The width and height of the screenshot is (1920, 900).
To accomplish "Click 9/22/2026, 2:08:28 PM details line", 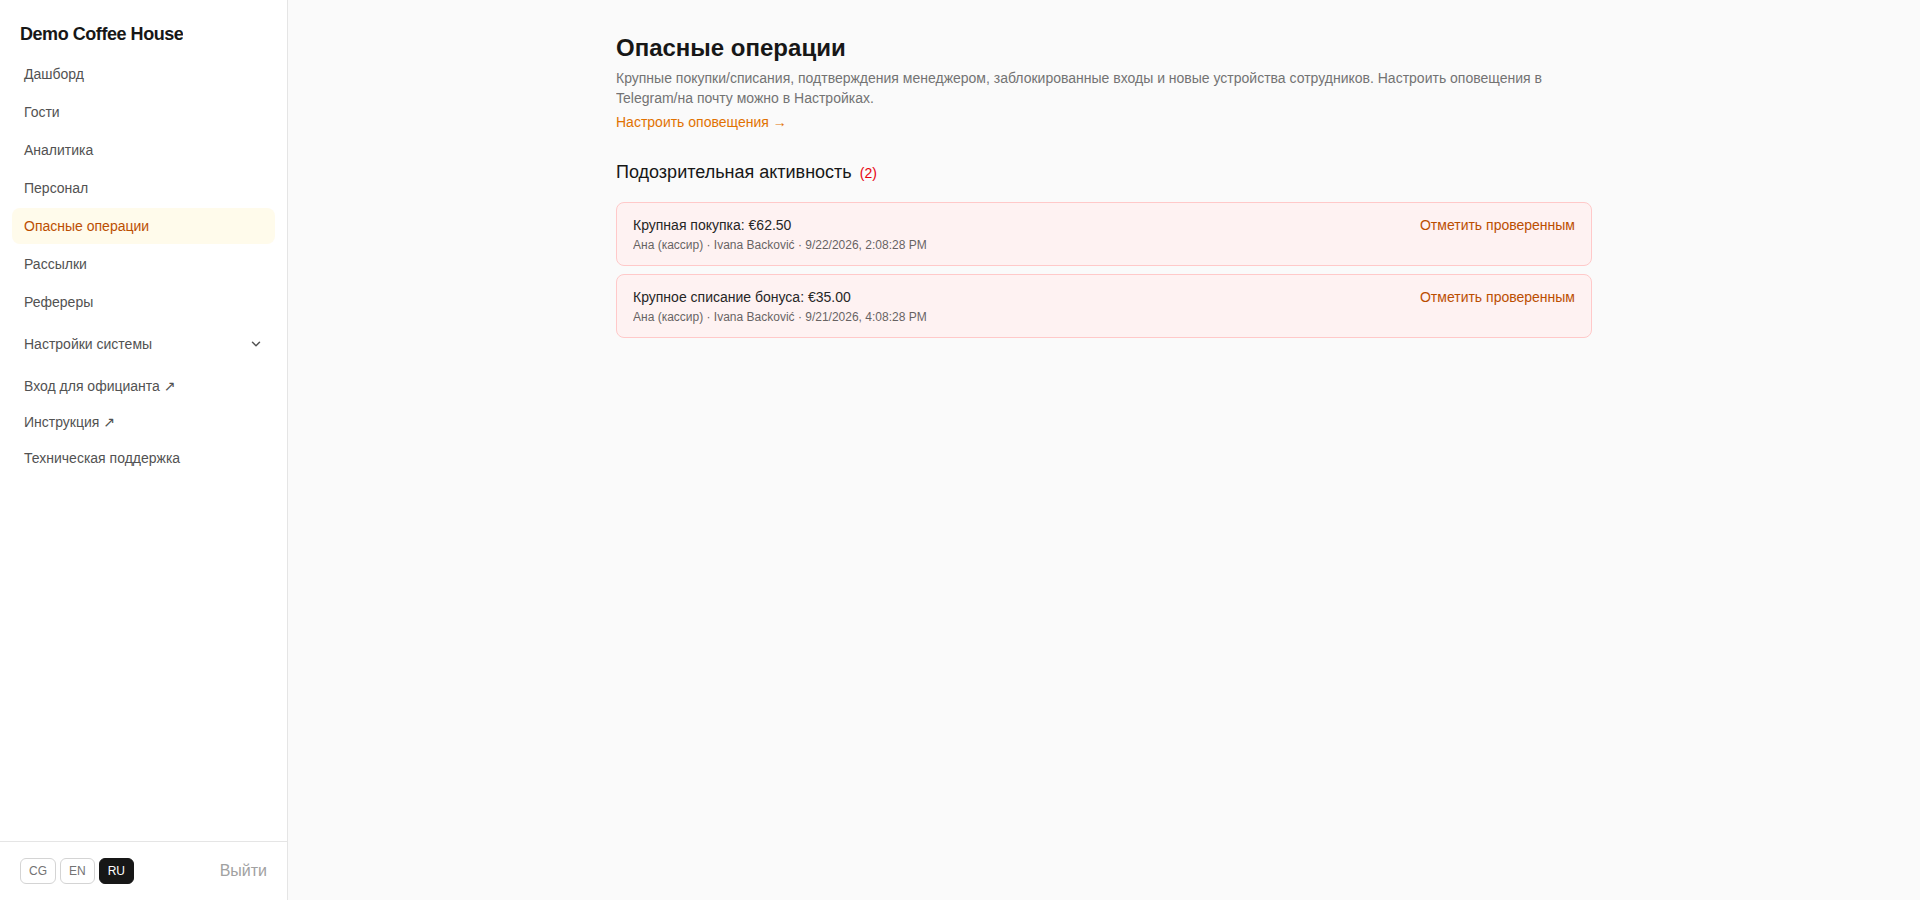I will [780, 245].
